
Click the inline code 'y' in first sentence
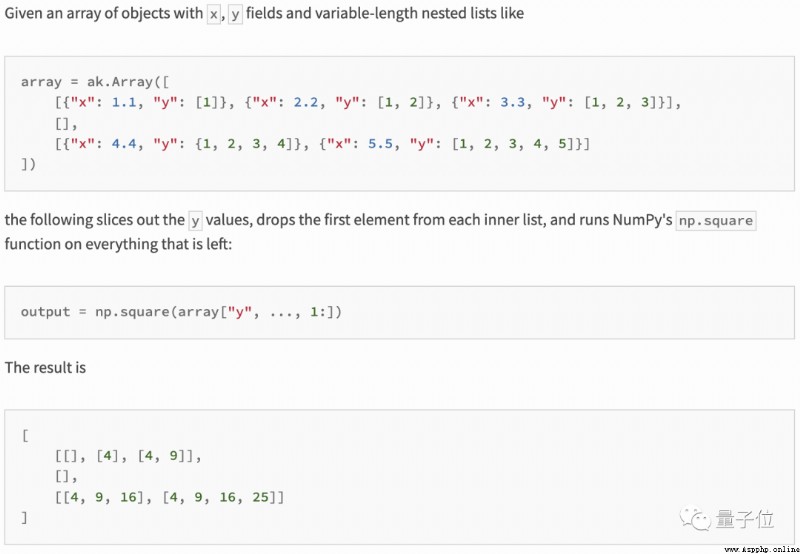tap(235, 14)
